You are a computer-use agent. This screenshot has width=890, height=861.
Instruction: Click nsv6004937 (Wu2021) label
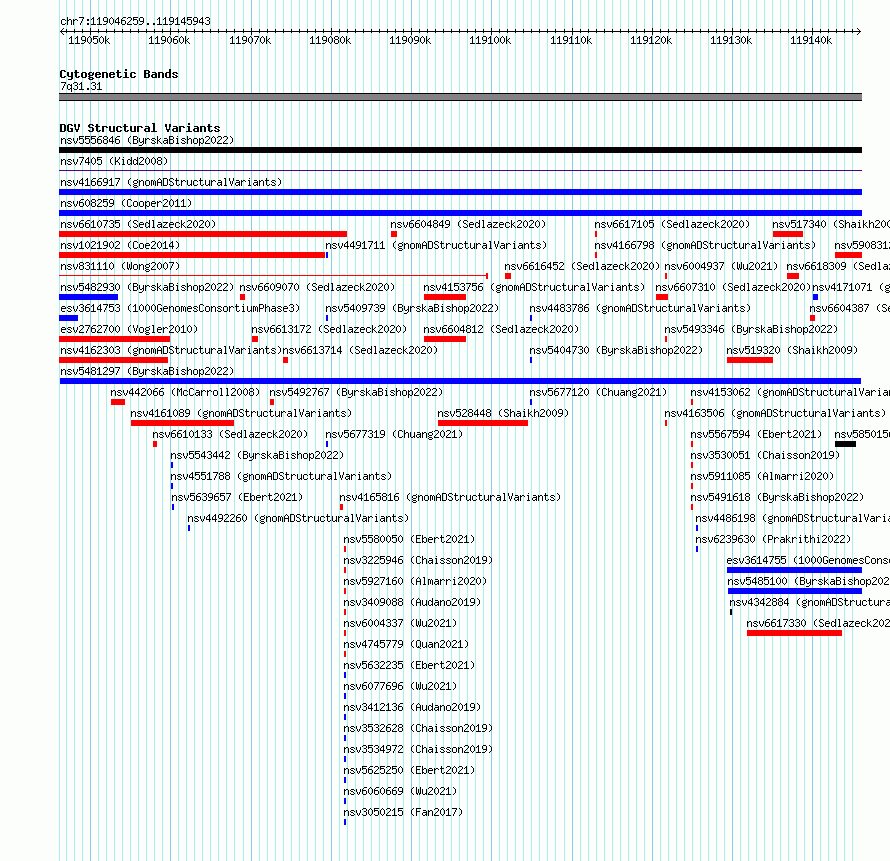pyautogui.click(x=721, y=266)
